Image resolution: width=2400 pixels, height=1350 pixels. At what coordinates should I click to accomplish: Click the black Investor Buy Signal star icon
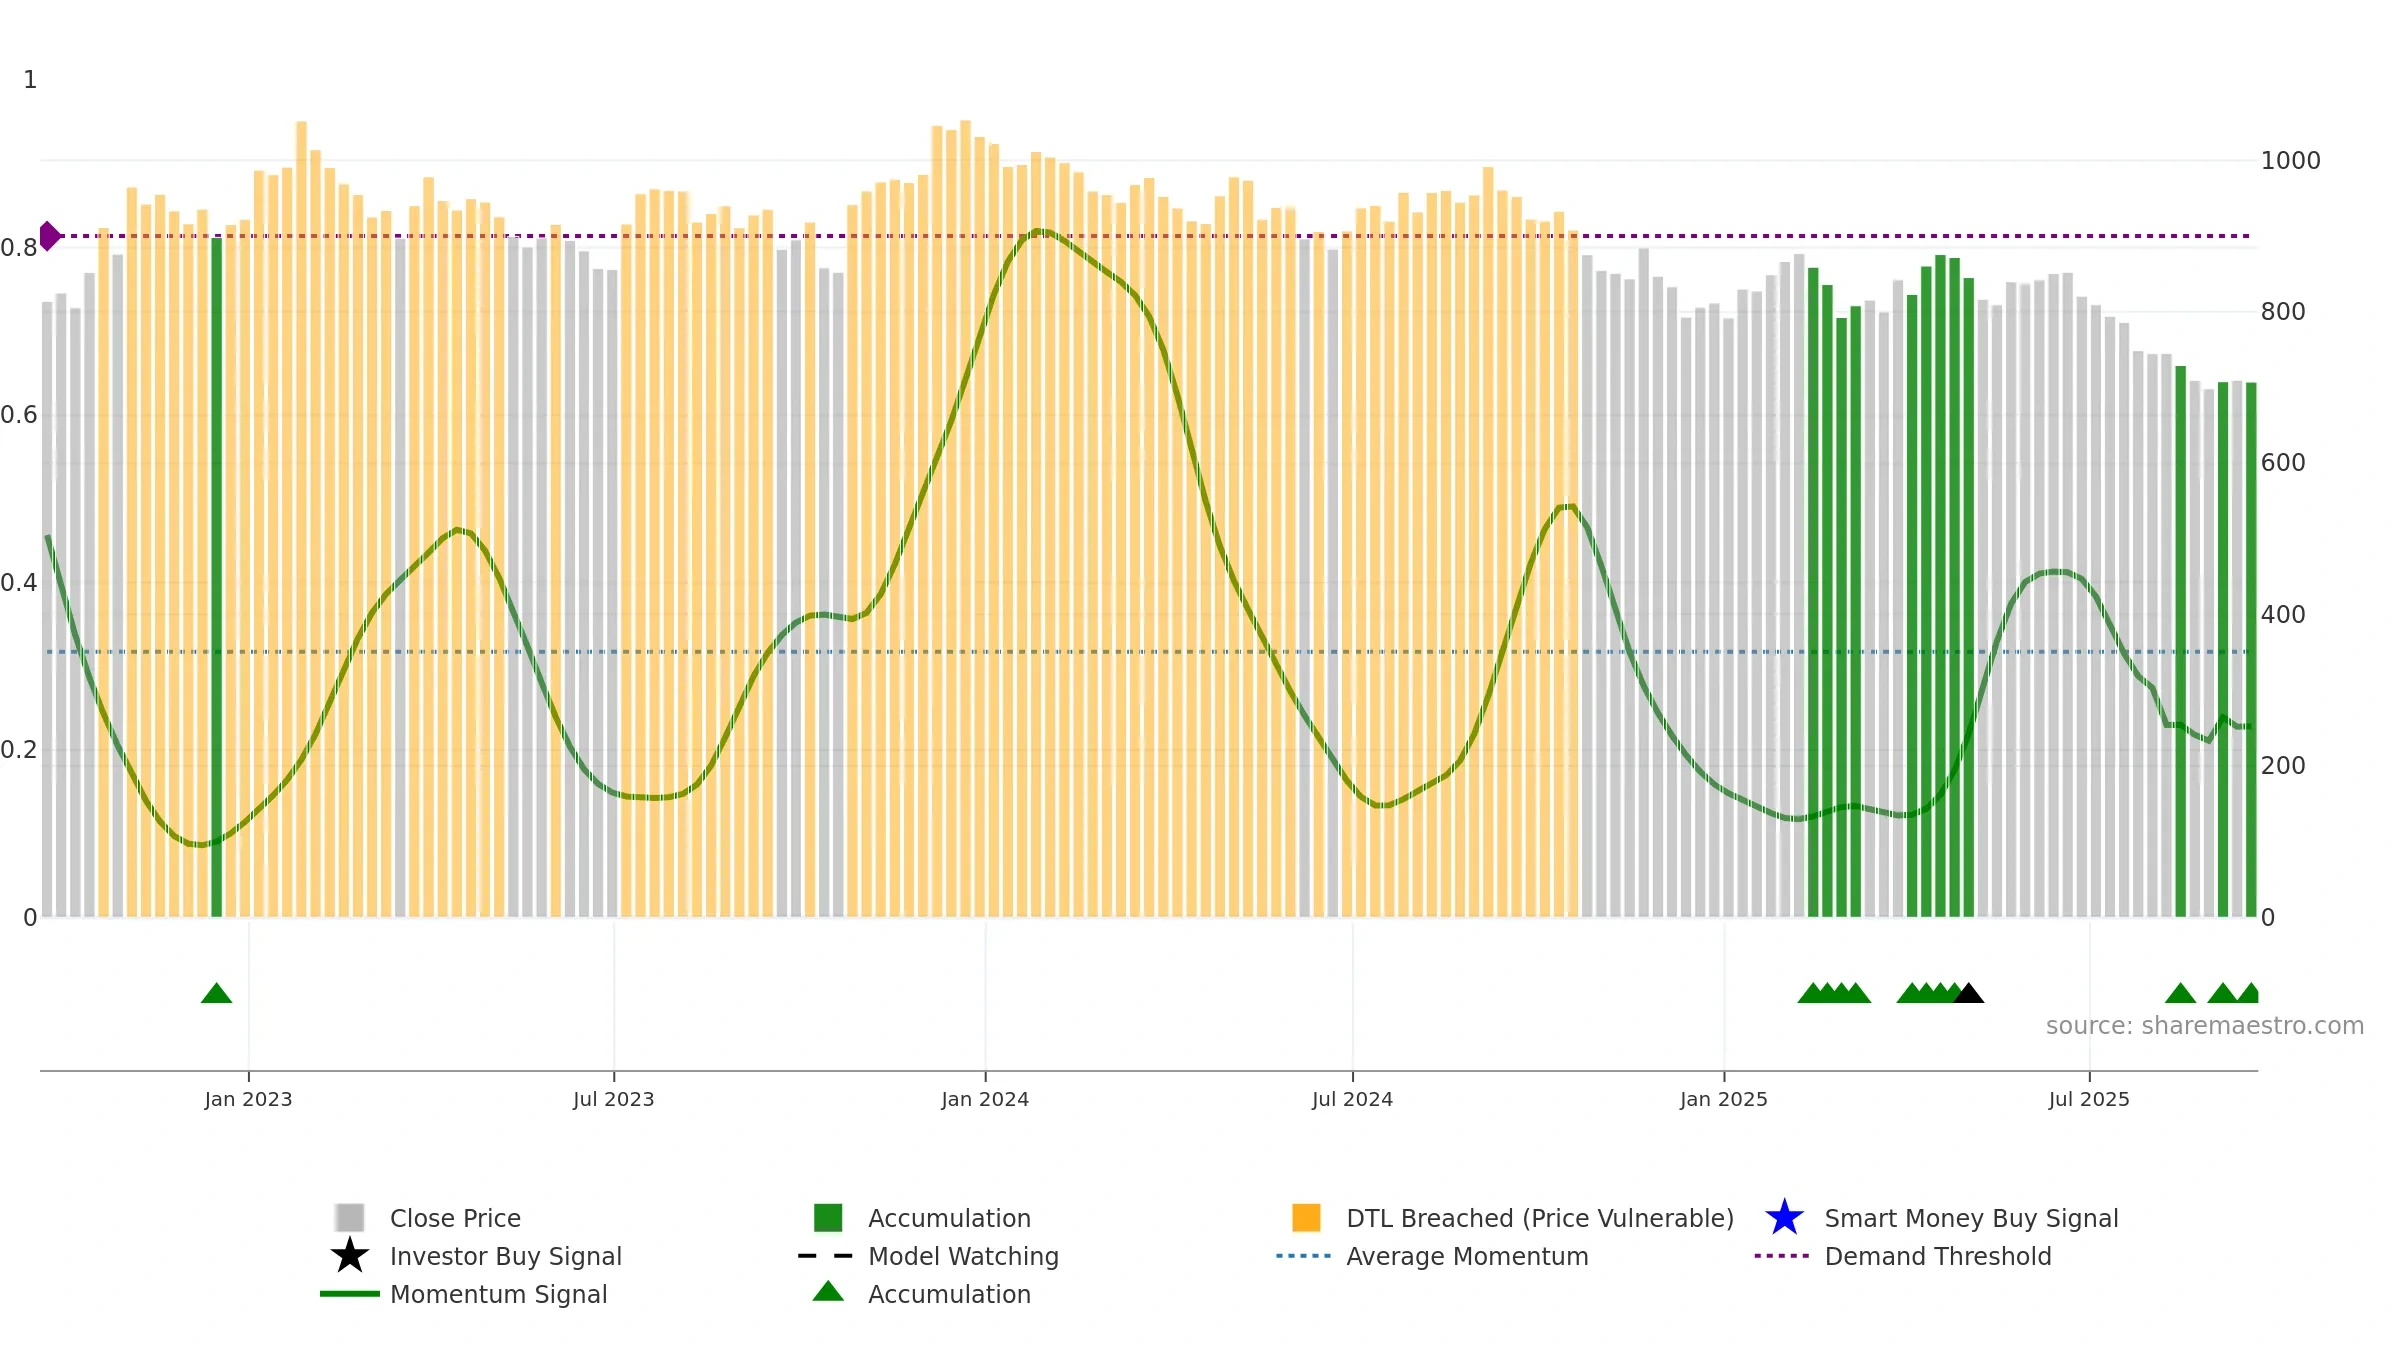click(349, 1256)
